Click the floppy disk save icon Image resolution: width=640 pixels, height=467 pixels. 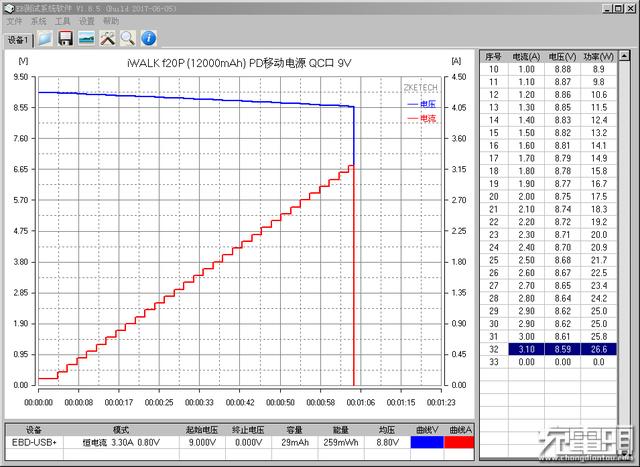(65, 38)
